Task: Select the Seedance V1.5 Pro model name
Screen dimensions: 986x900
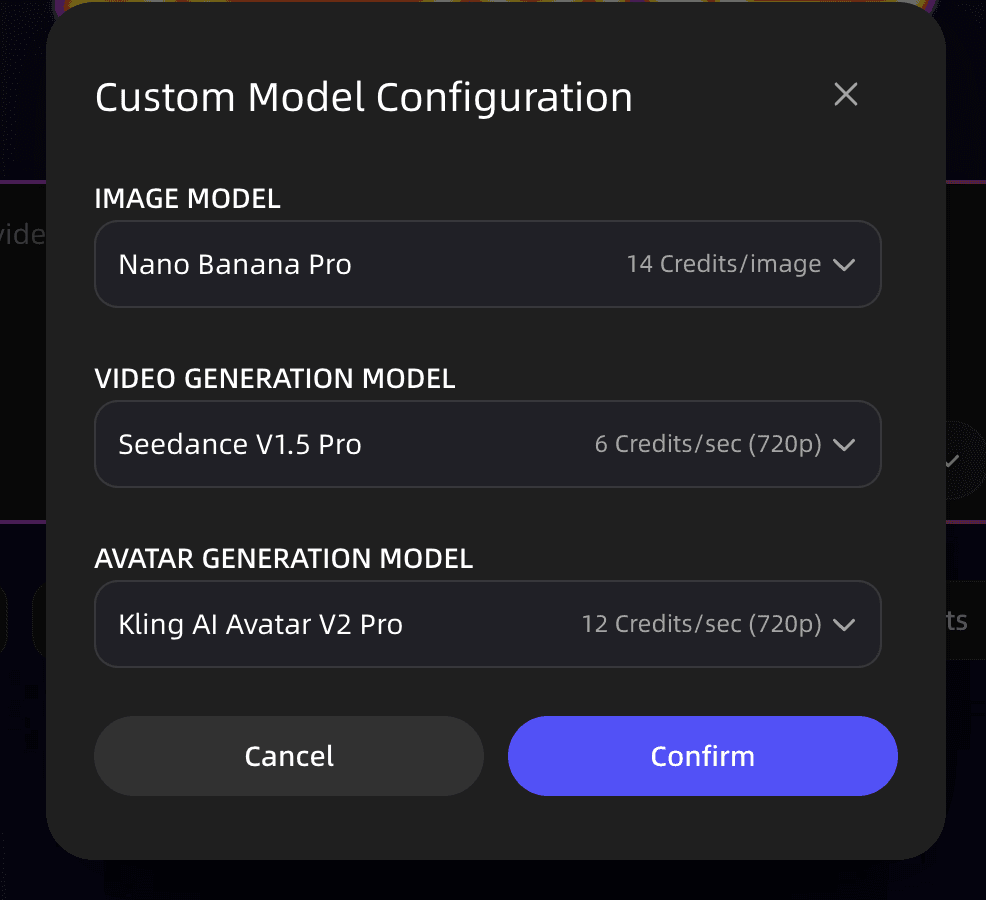Action: pyautogui.click(x=240, y=444)
